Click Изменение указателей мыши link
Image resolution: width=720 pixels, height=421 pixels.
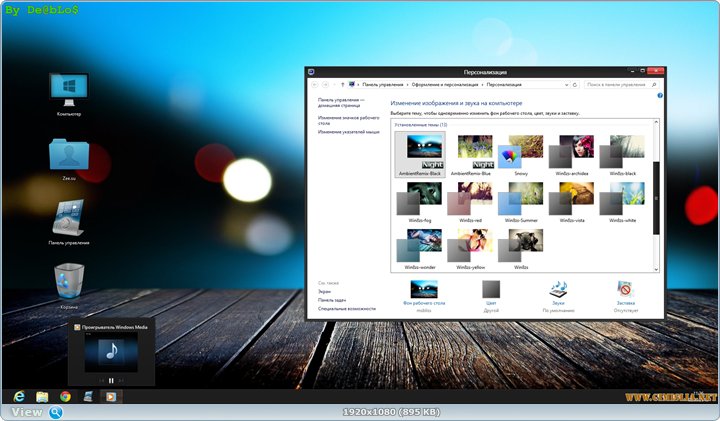click(349, 132)
